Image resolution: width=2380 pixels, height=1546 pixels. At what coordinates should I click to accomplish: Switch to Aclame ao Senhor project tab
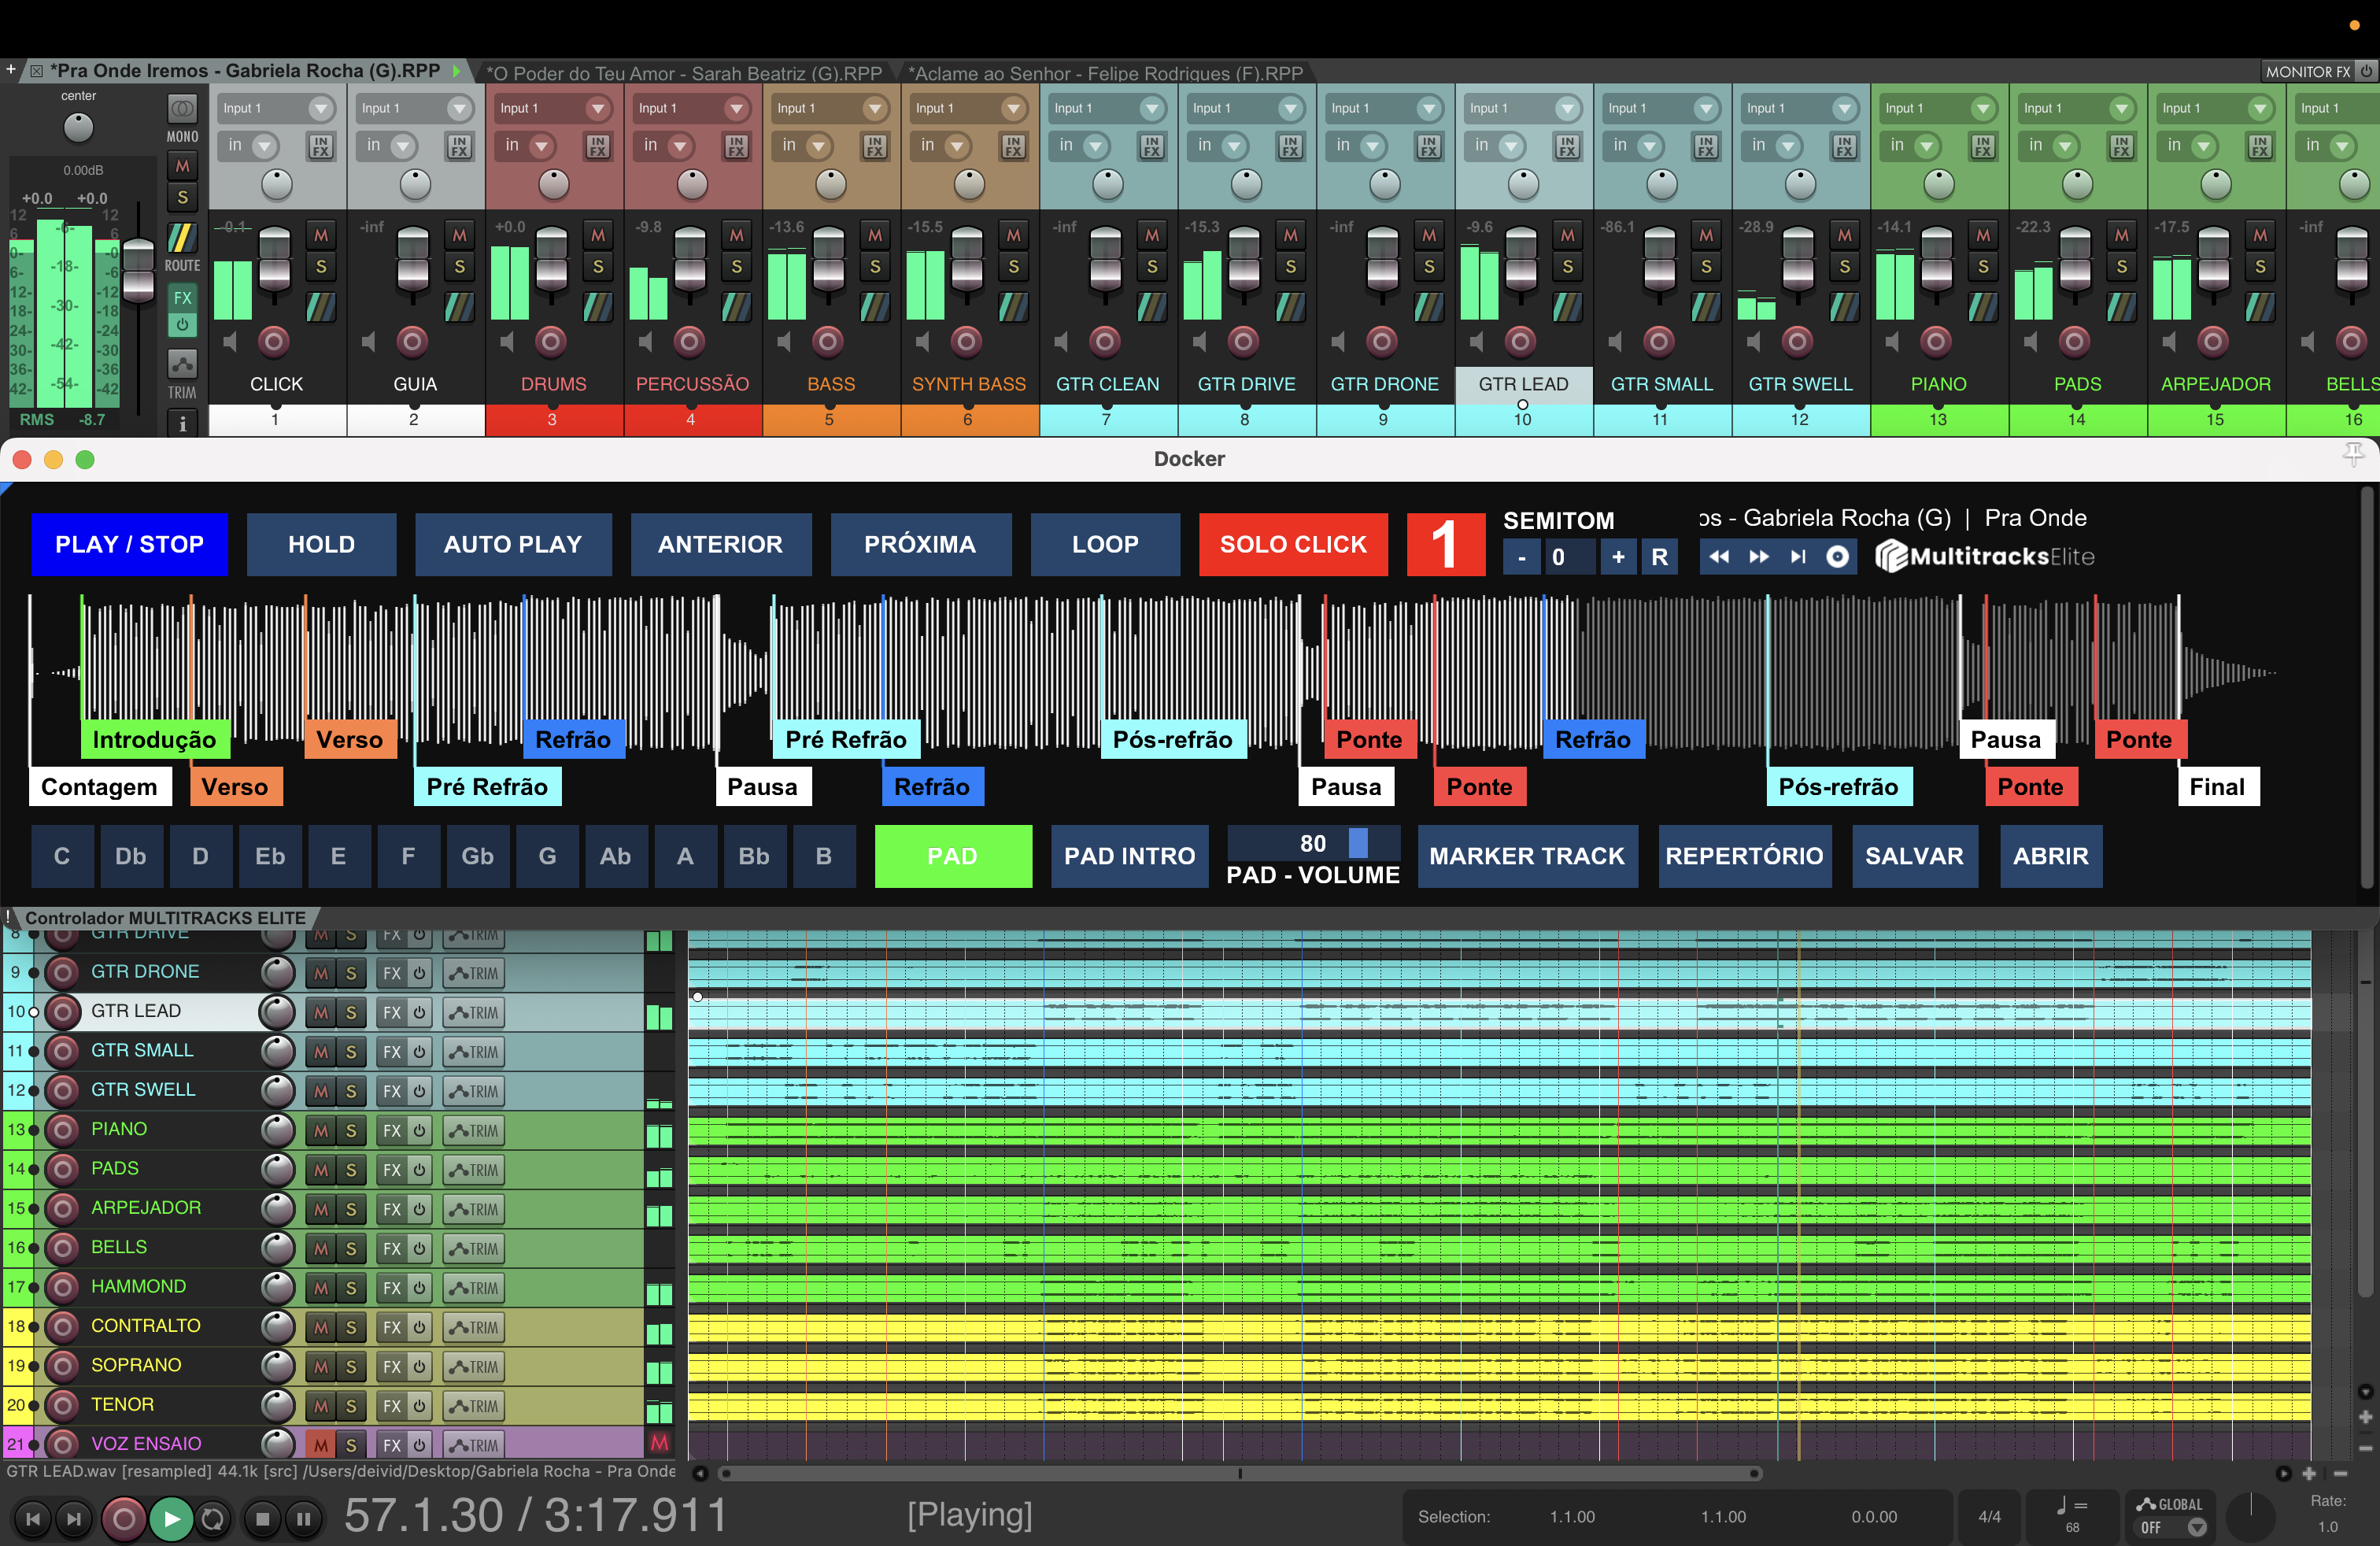point(1104,72)
